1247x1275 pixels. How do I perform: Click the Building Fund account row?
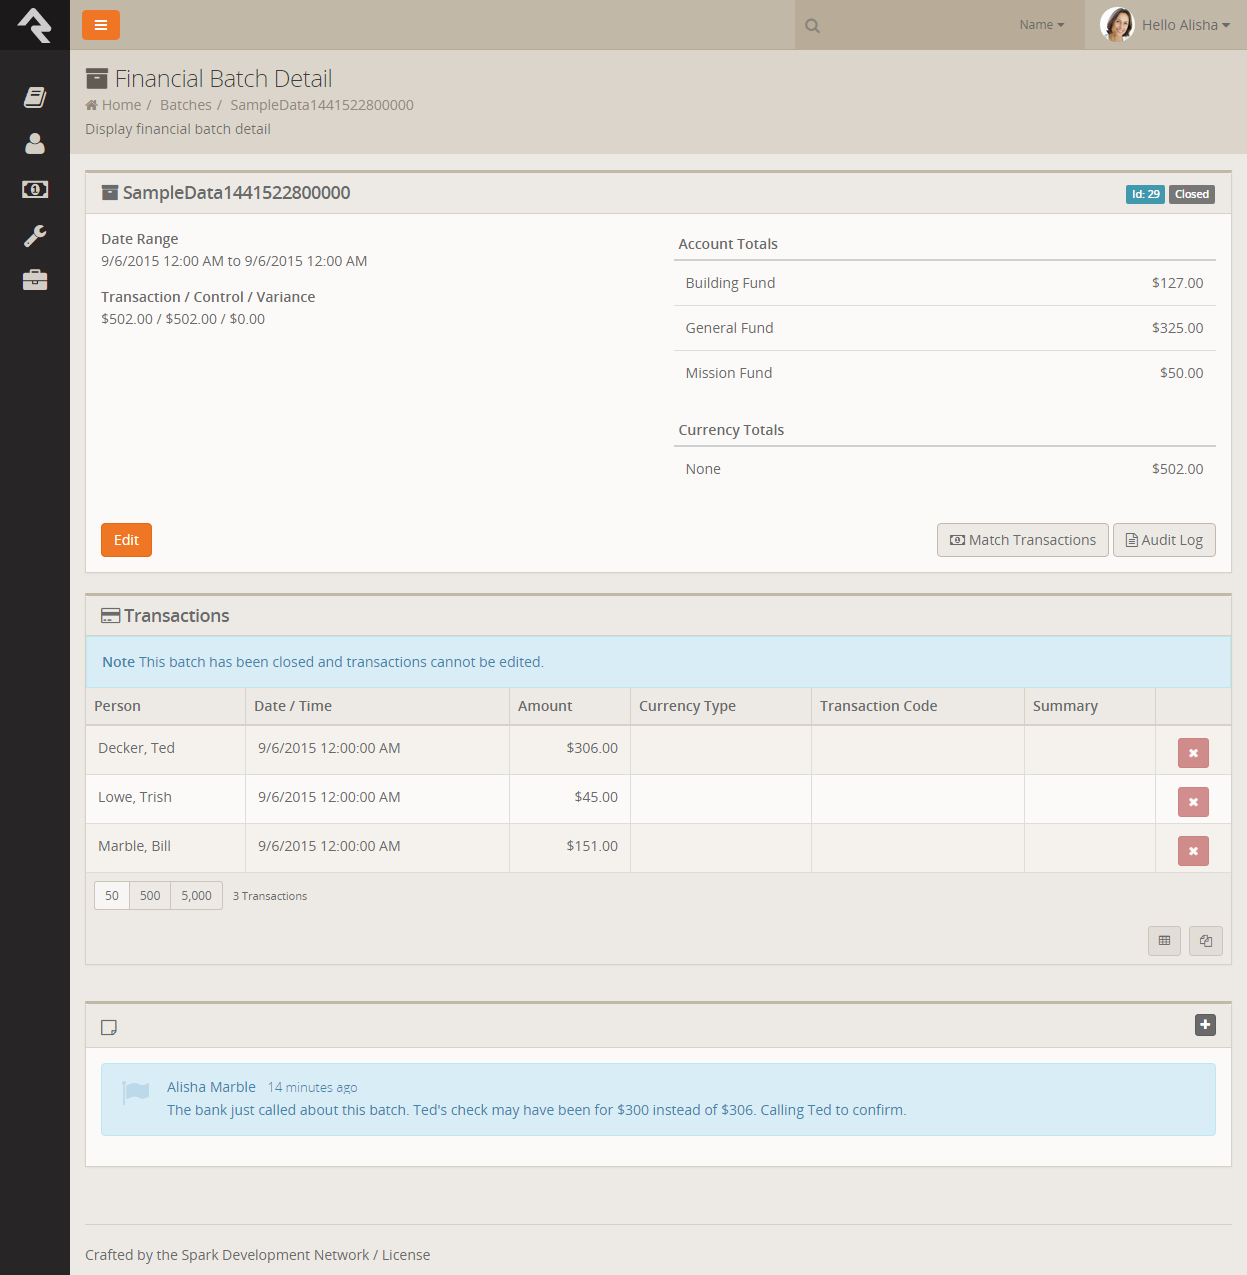coord(945,283)
